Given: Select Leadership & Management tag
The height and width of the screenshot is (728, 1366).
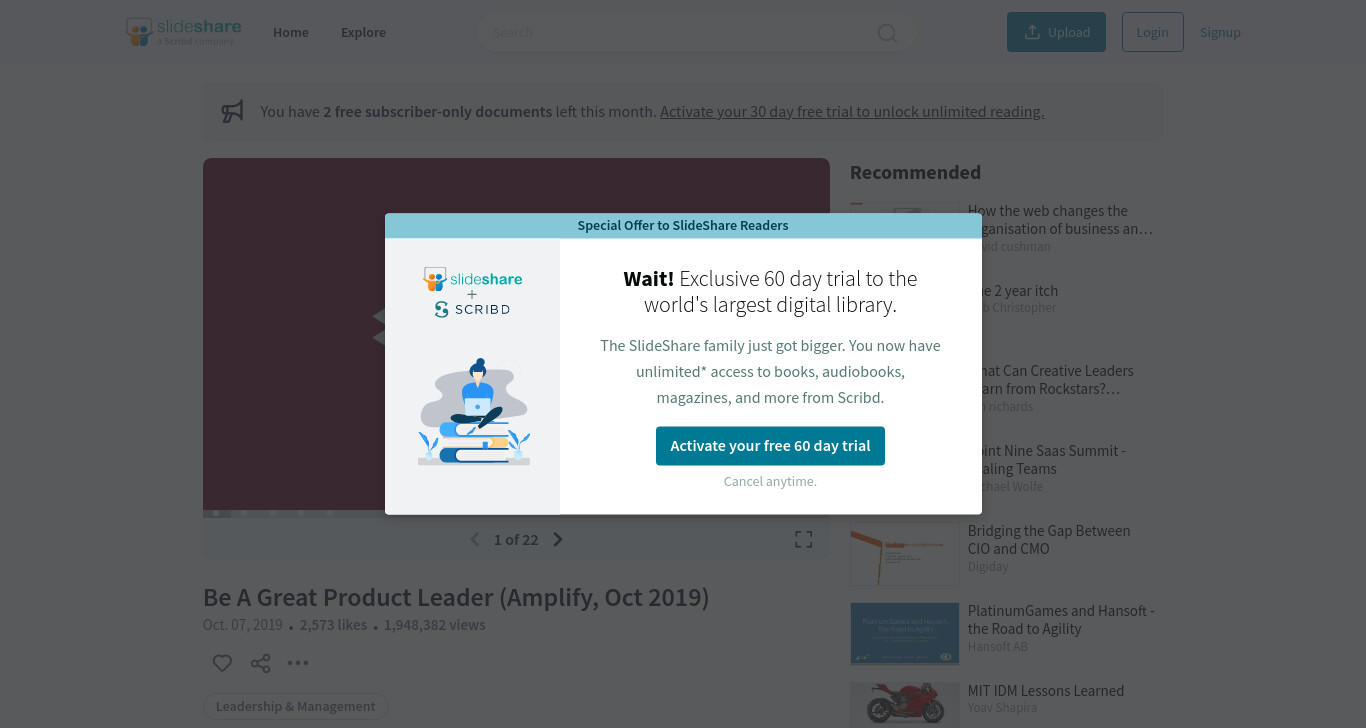Looking at the screenshot, I should pyautogui.click(x=295, y=706).
